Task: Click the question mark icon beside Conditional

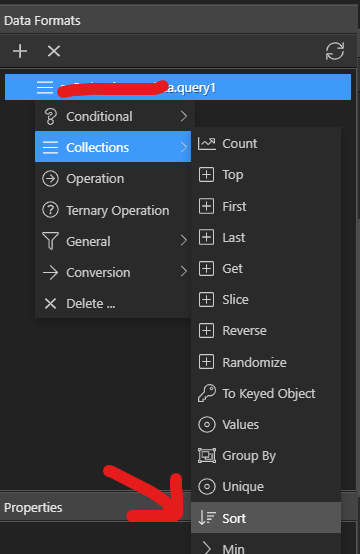Action: (x=51, y=116)
